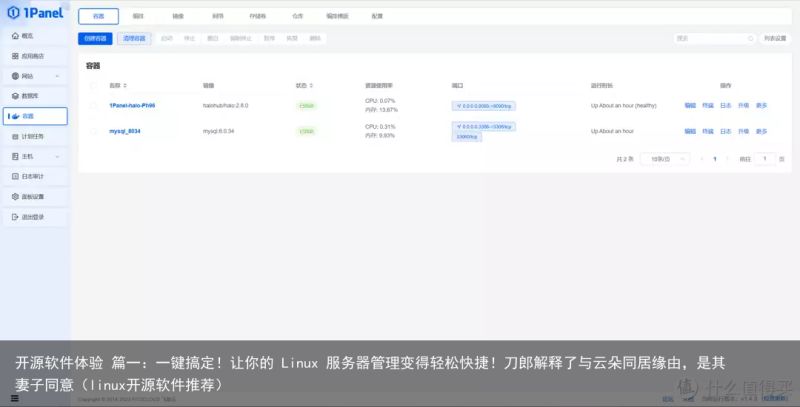
Task: Open 面板设置 gear icon in sidebar
Action: 15,196
